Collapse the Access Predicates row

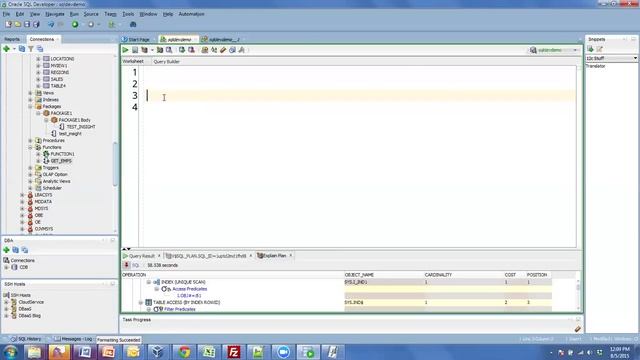pyautogui.click(x=157, y=289)
